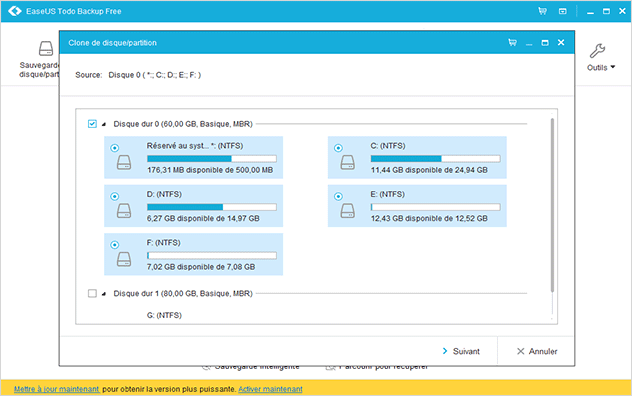
Task: Select the C: (NTFS) radio button
Action: click(338, 148)
